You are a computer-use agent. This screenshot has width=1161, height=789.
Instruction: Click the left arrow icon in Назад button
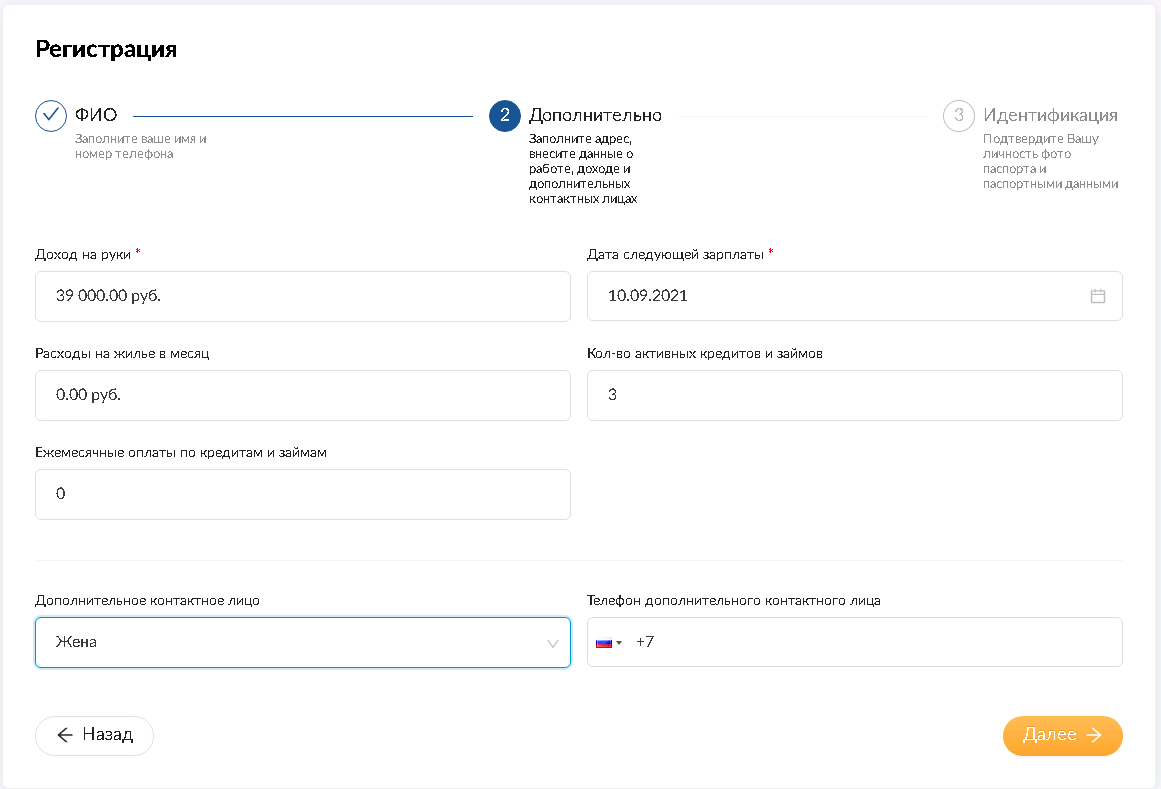(65, 735)
